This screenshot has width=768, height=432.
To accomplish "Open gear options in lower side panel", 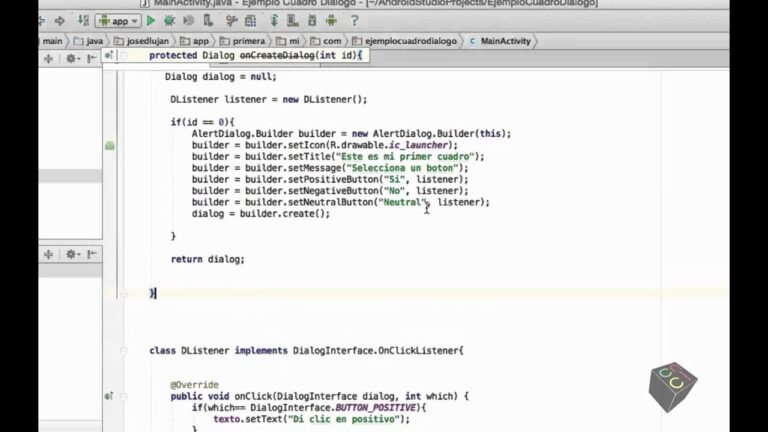I will point(72,254).
